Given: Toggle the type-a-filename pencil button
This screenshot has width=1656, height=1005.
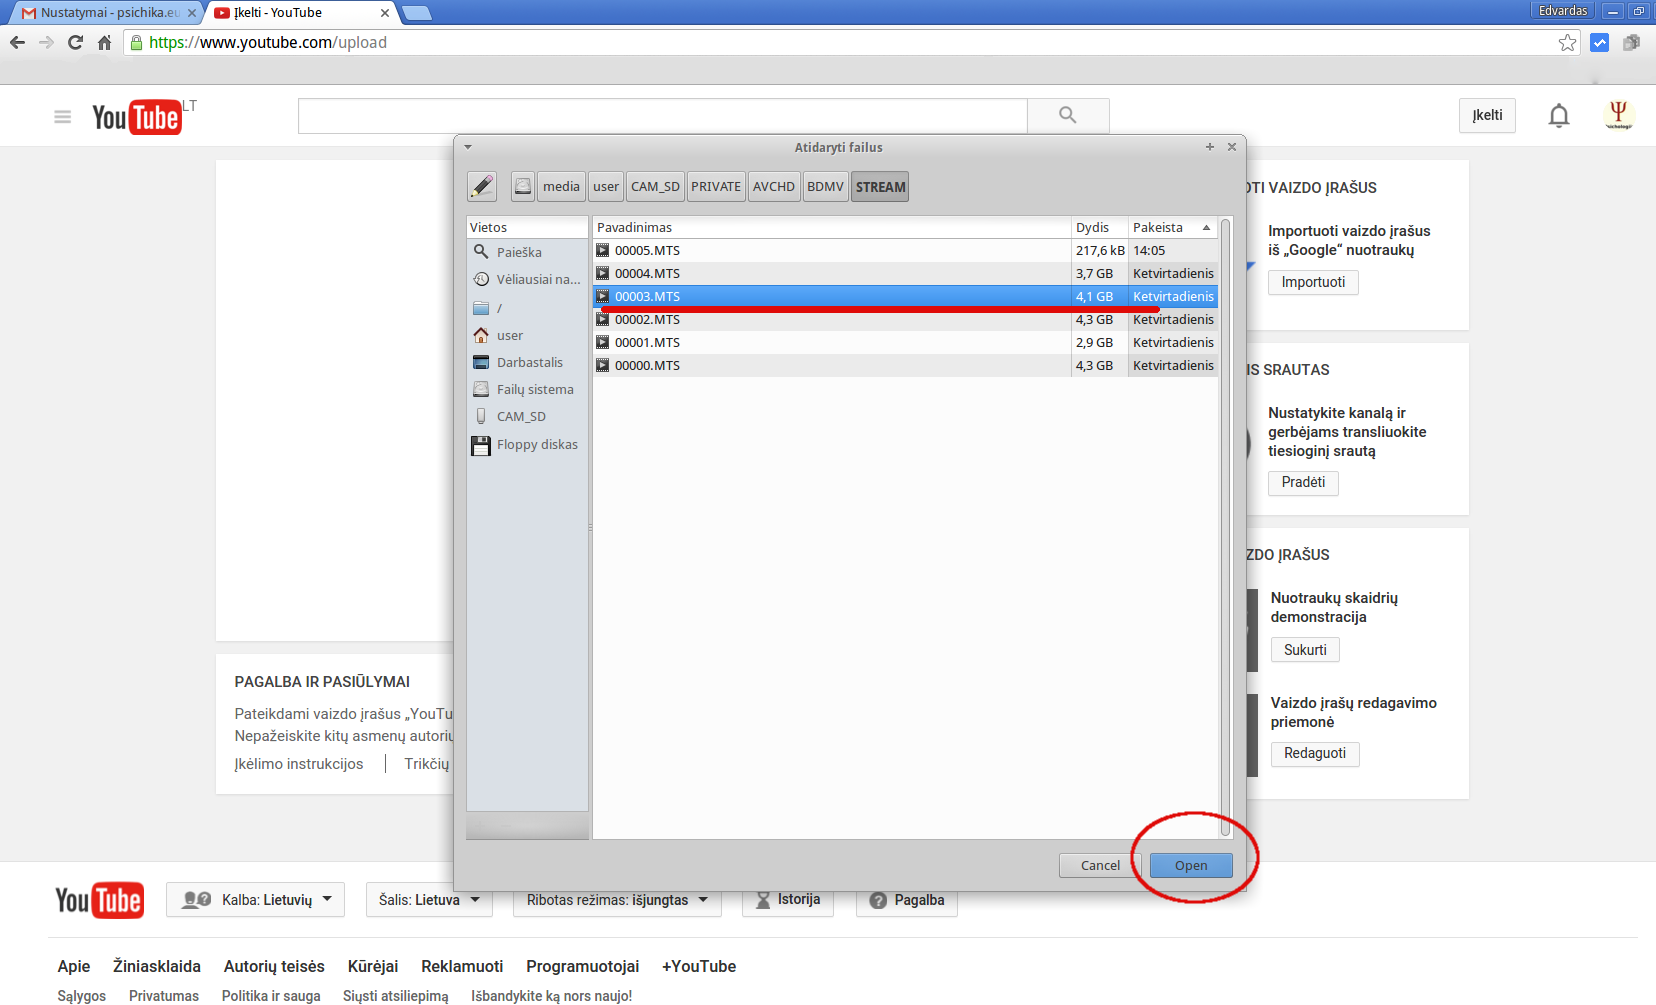Looking at the screenshot, I should point(482,186).
